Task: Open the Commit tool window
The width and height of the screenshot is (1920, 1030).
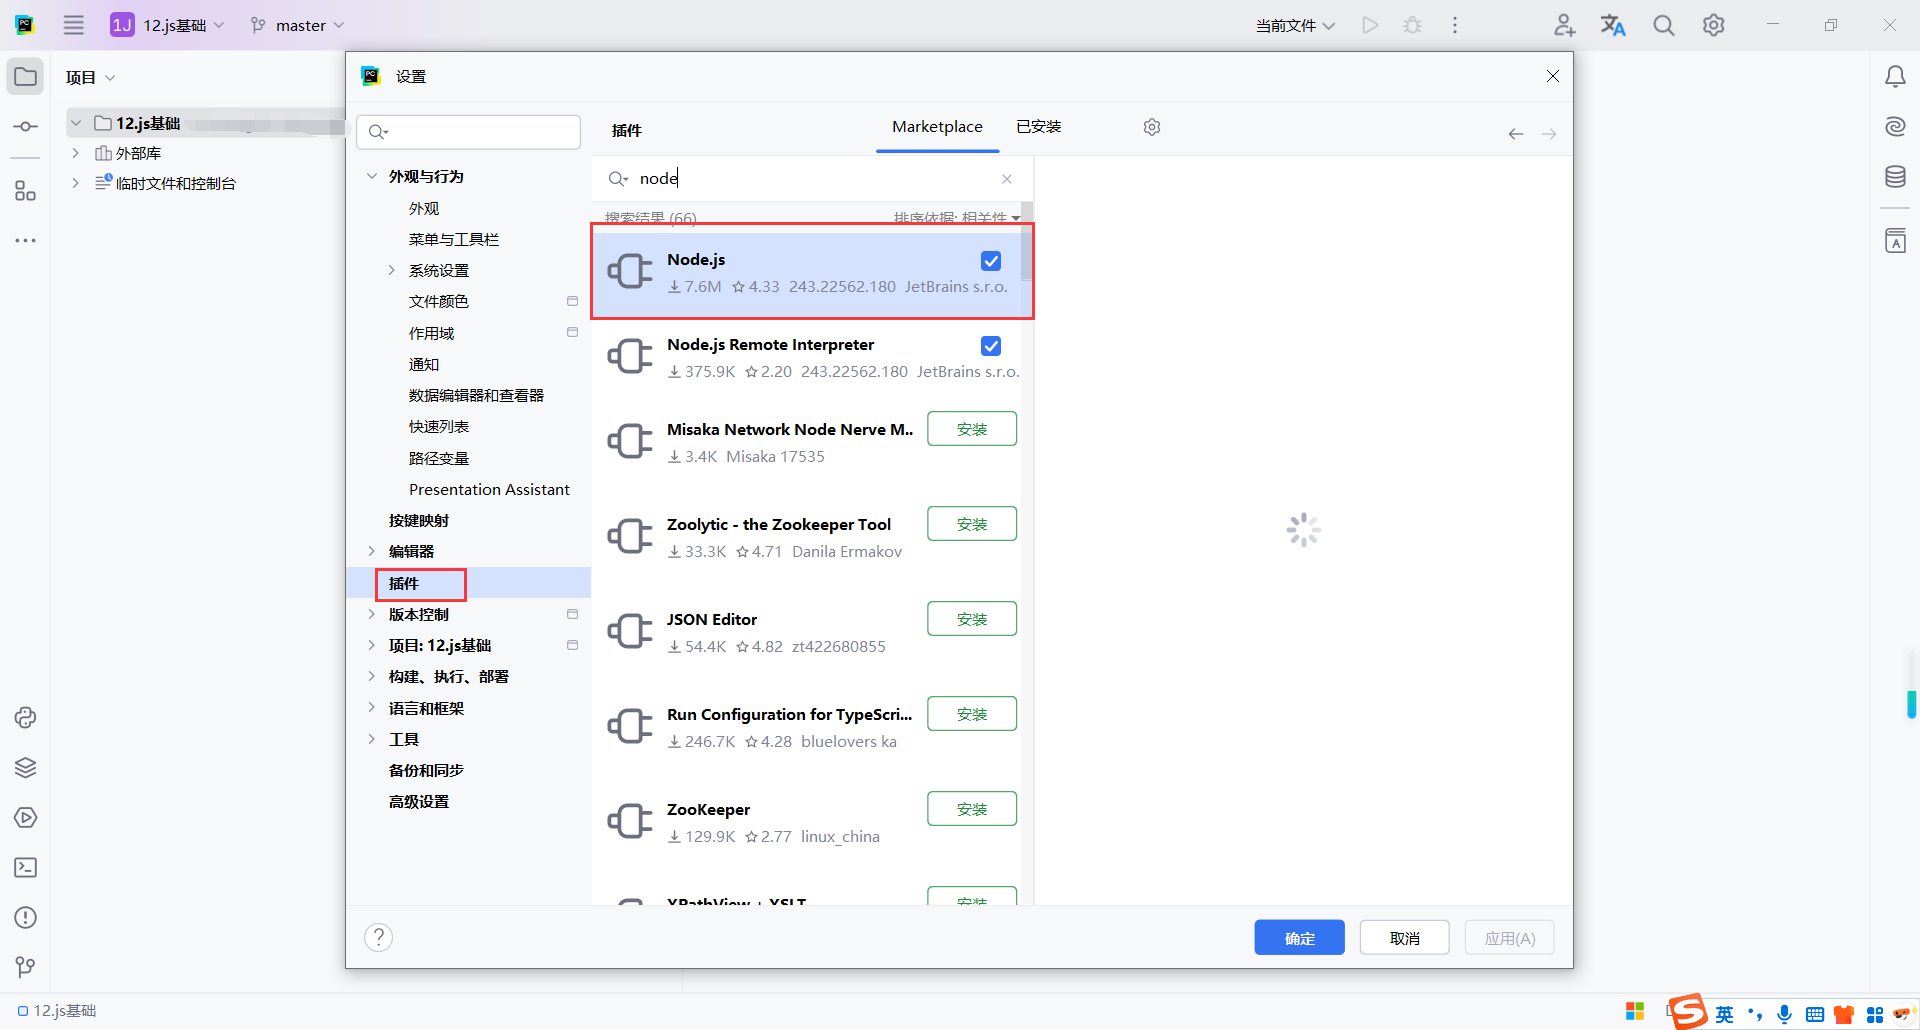Action: click(25, 127)
